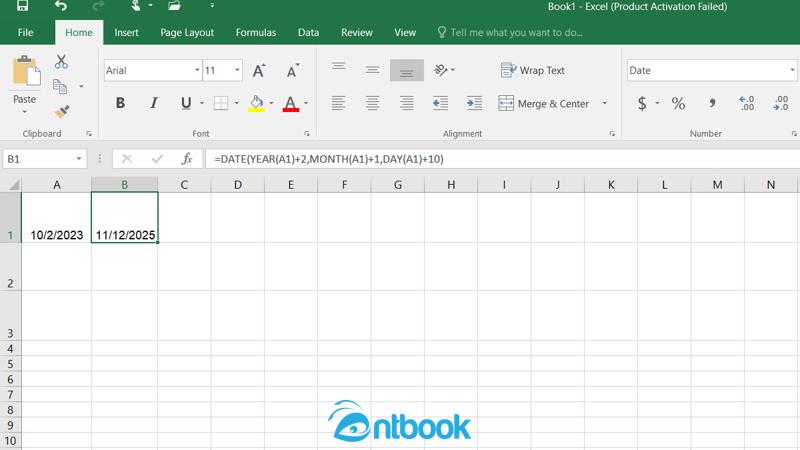The image size is (800, 450).
Task: Increase font size with large A
Action: pos(259,70)
